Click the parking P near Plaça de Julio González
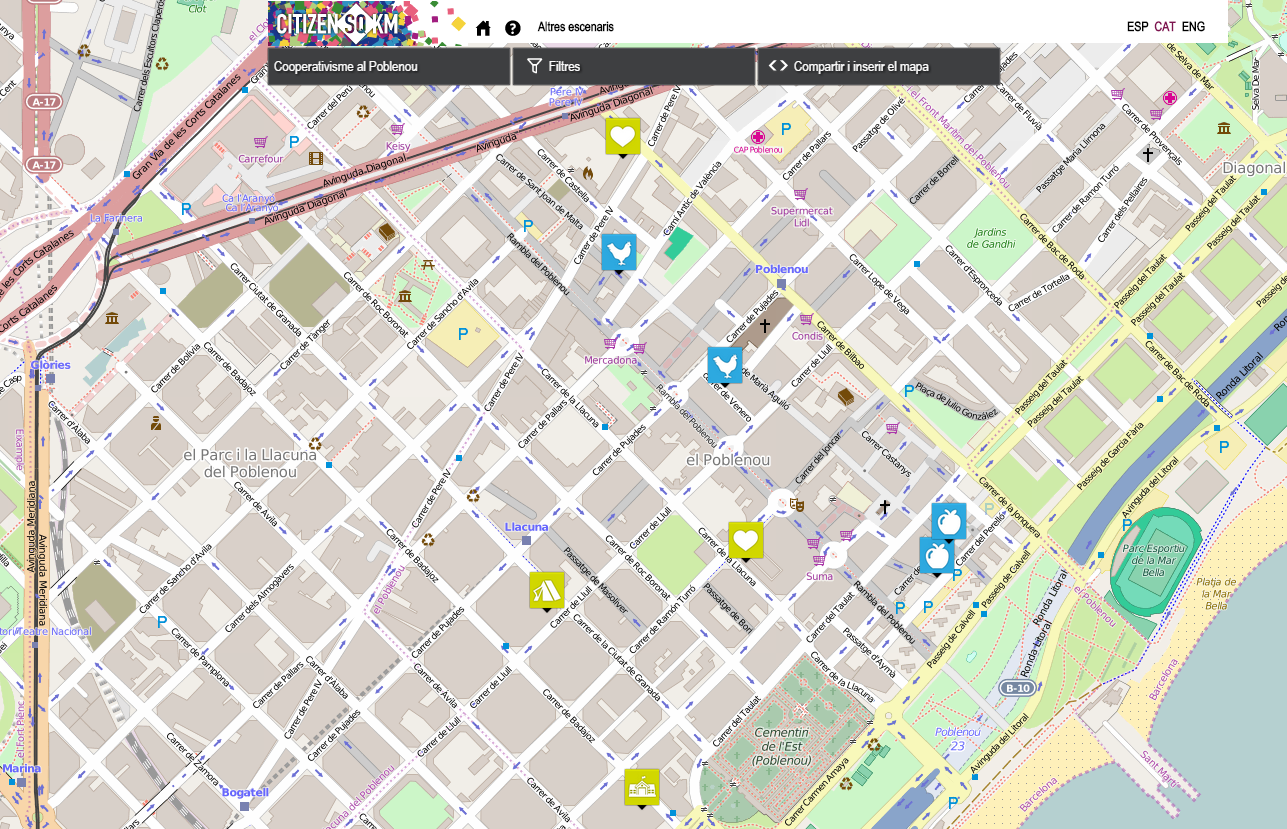Screen dimensions: 1287x829 click(908, 391)
